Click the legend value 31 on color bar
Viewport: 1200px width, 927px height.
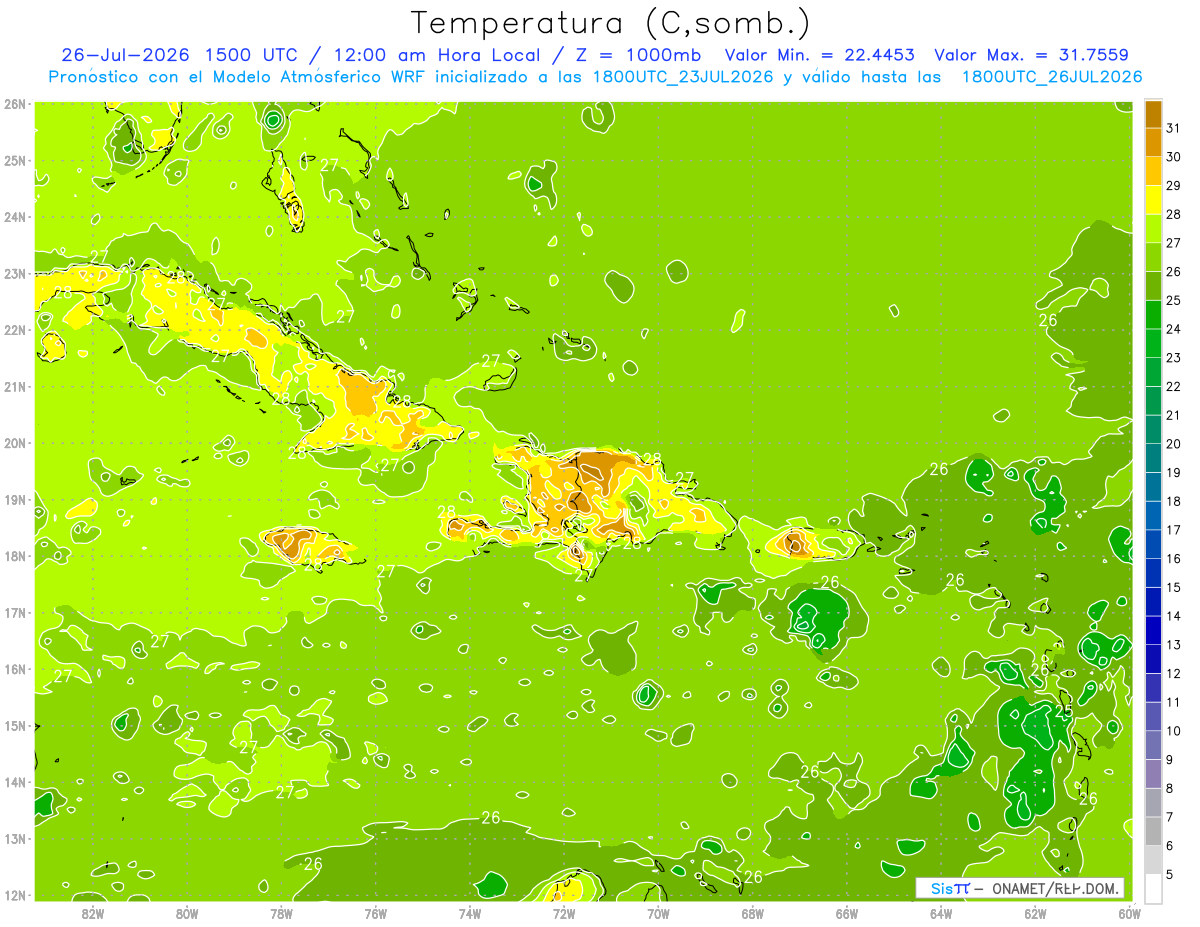(x=1173, y=128)
